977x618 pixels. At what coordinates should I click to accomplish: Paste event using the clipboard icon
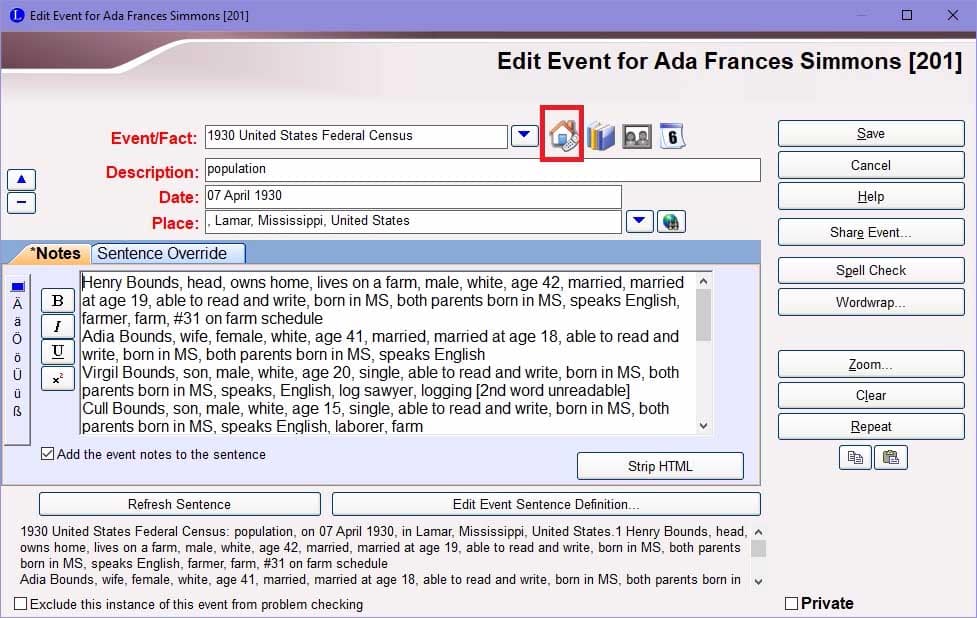[x=890, y=457]
